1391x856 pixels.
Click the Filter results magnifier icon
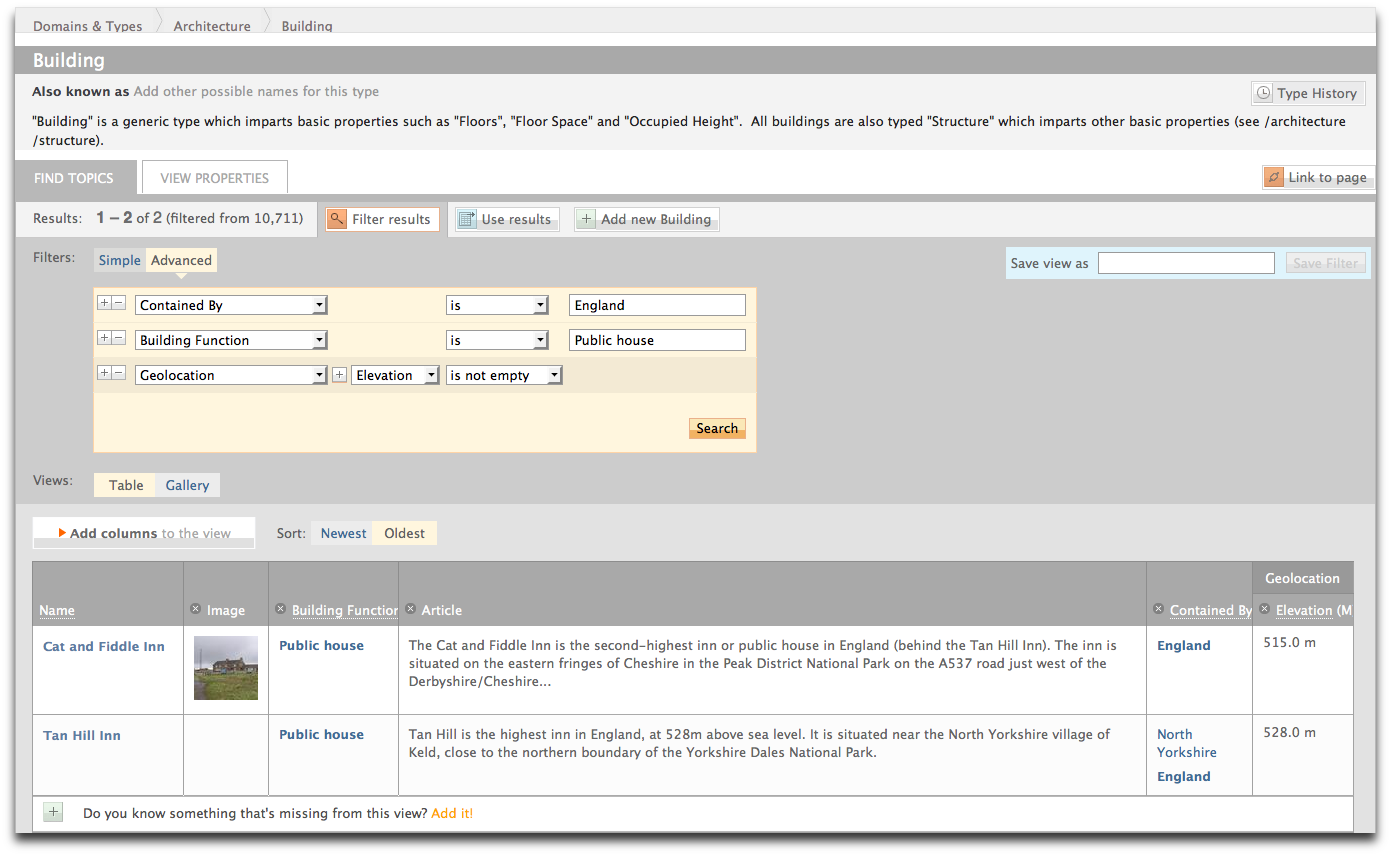coord(337,219)
